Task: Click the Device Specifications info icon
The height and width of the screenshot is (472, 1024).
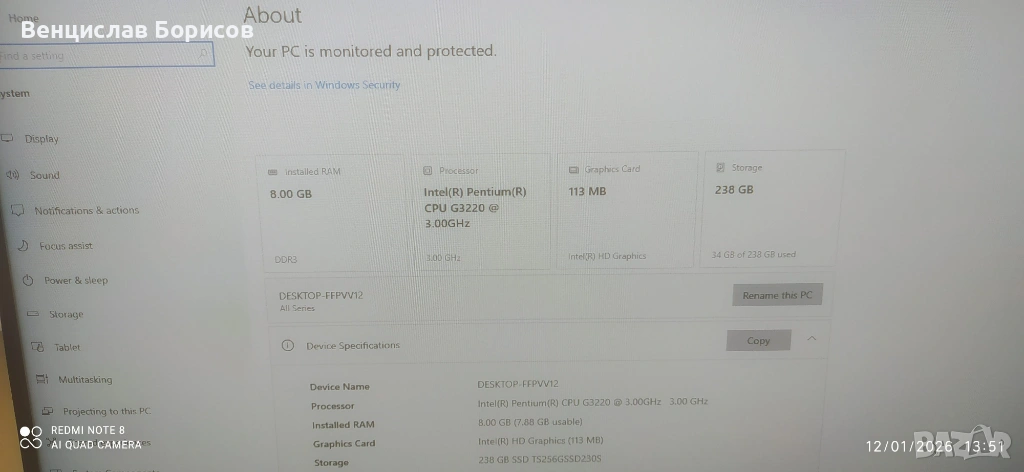Action: pos(287,345)
